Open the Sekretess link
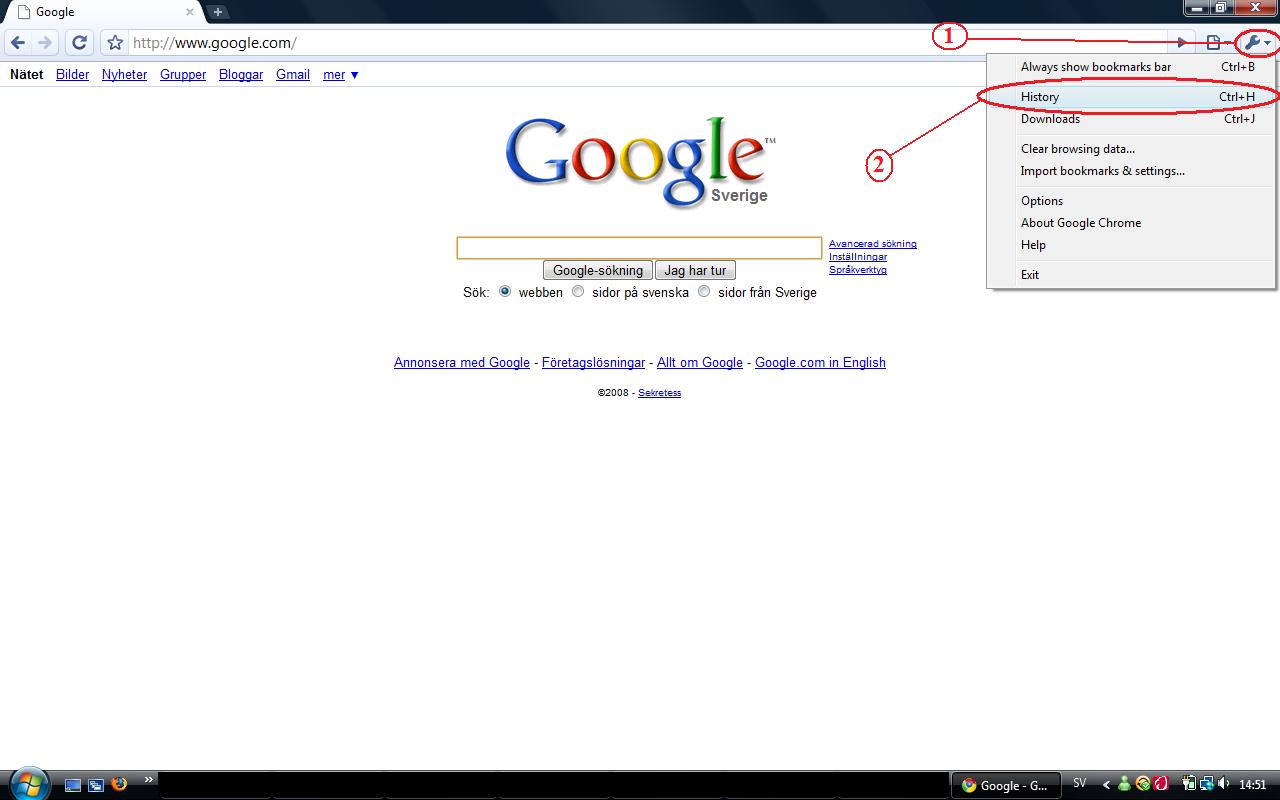 [x=659, y=393]
